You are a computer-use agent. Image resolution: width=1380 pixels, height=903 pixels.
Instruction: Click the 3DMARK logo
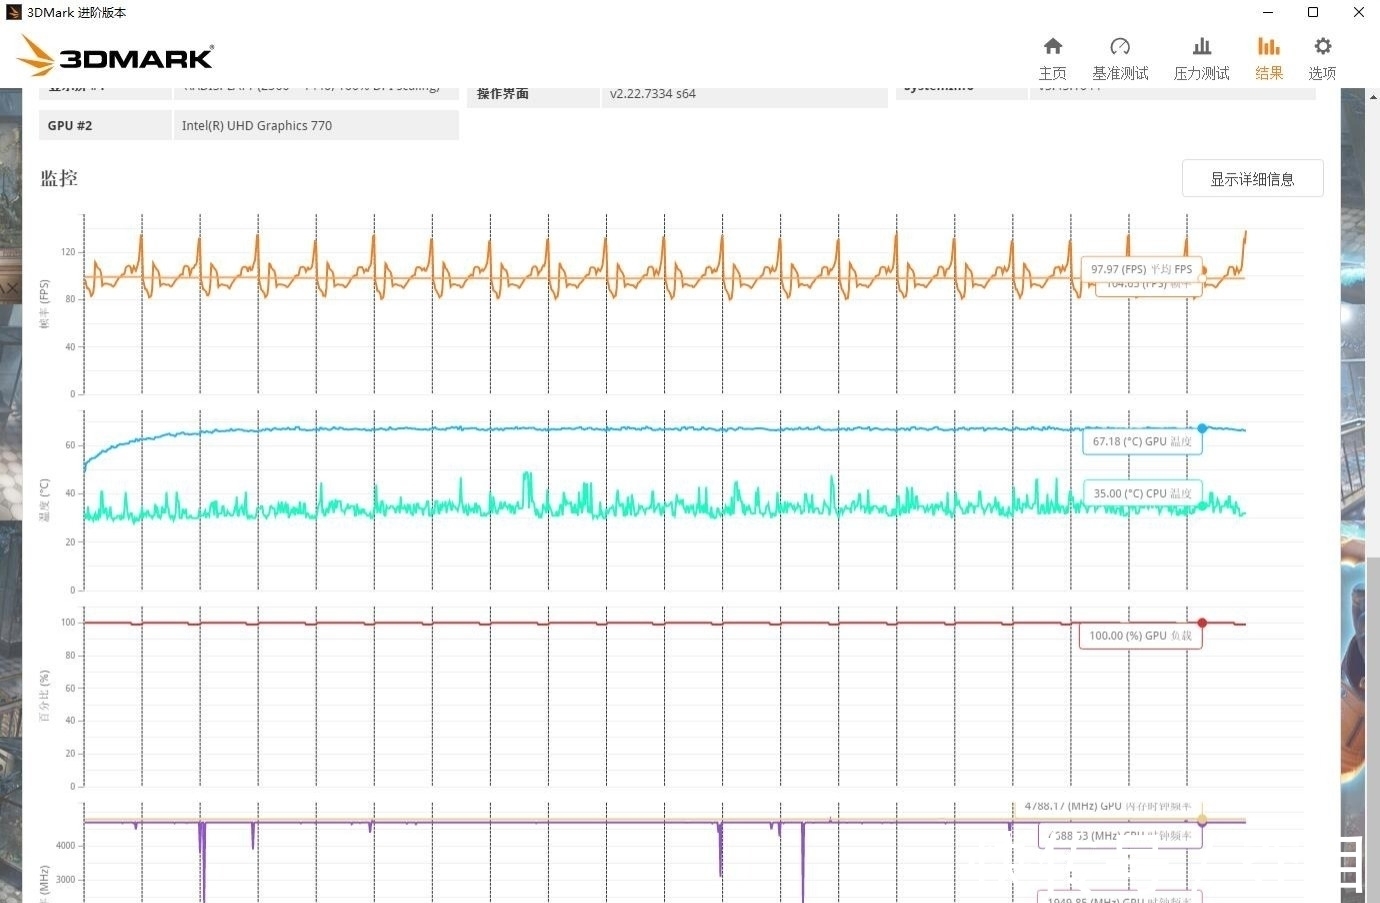click(x=116, y=56)
